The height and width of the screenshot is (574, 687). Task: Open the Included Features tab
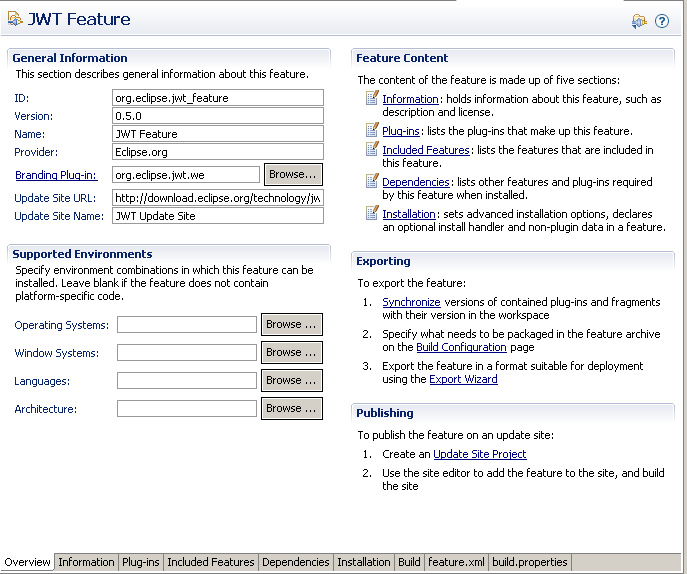pyautogui.click(x=211, y=562)
